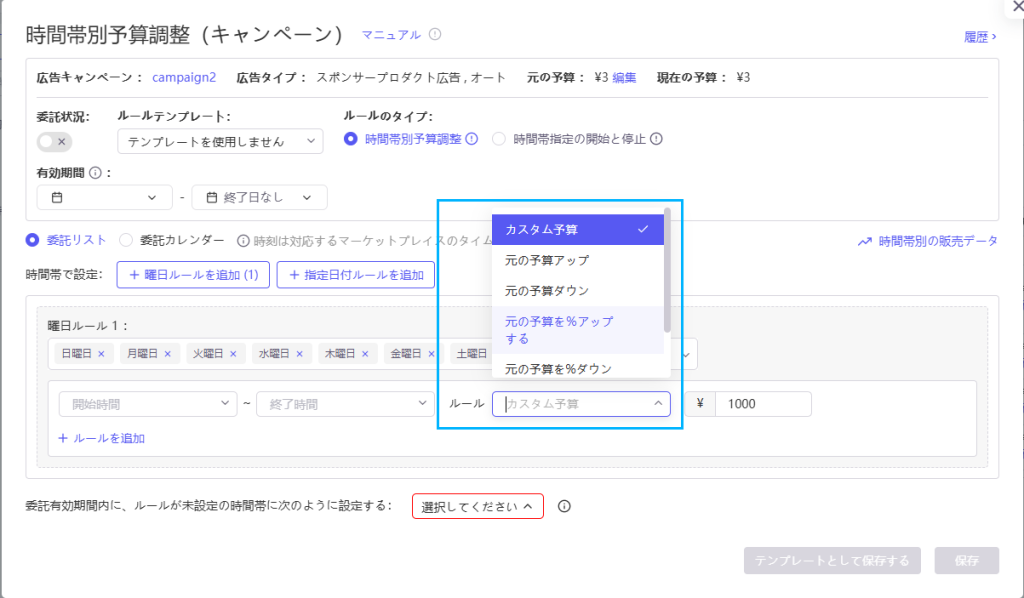This screenshot has height=598, width=1024.
Task: Open the start date picker dropdown
Action: 104,197
